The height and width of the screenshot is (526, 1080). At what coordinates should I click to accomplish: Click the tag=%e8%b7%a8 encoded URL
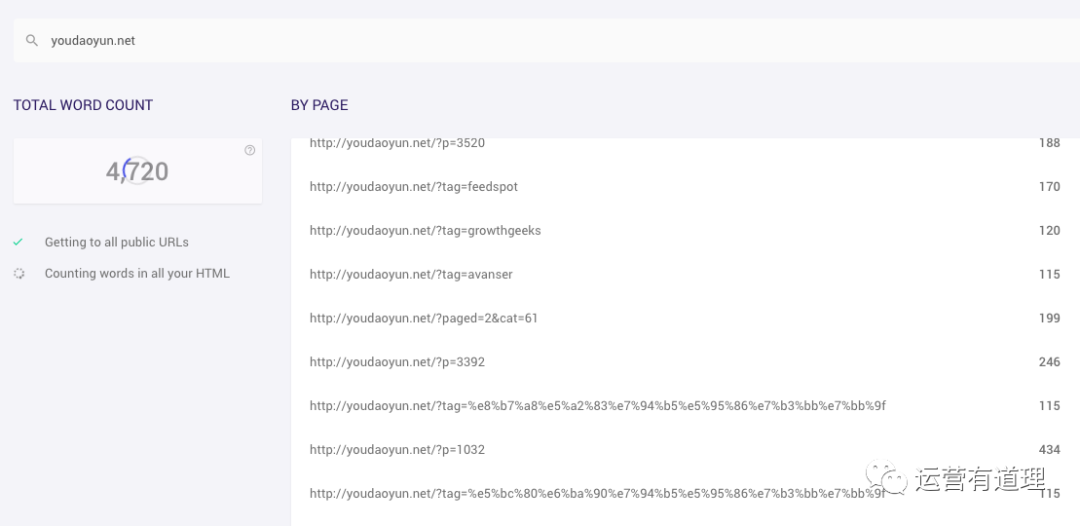click(597, 406)
